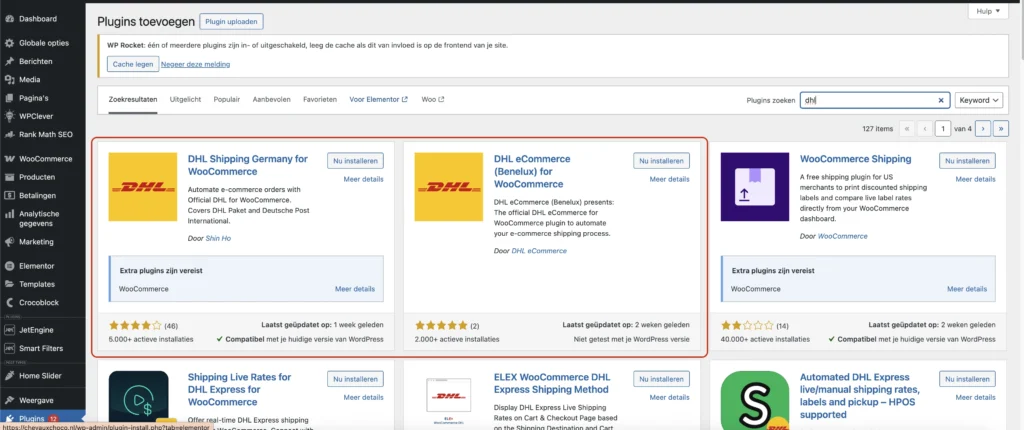Click the Cache legen button
The image size is (1024, 430).
coord(133,64)
